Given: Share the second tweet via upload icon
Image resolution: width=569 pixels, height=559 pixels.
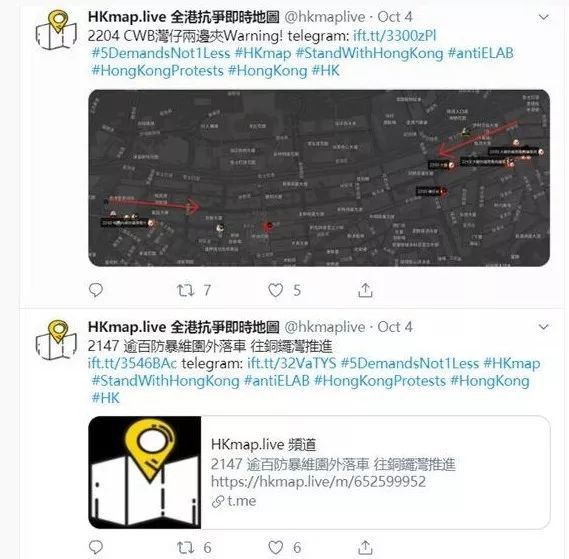Looking at the screenshot, I should (365, 547).
